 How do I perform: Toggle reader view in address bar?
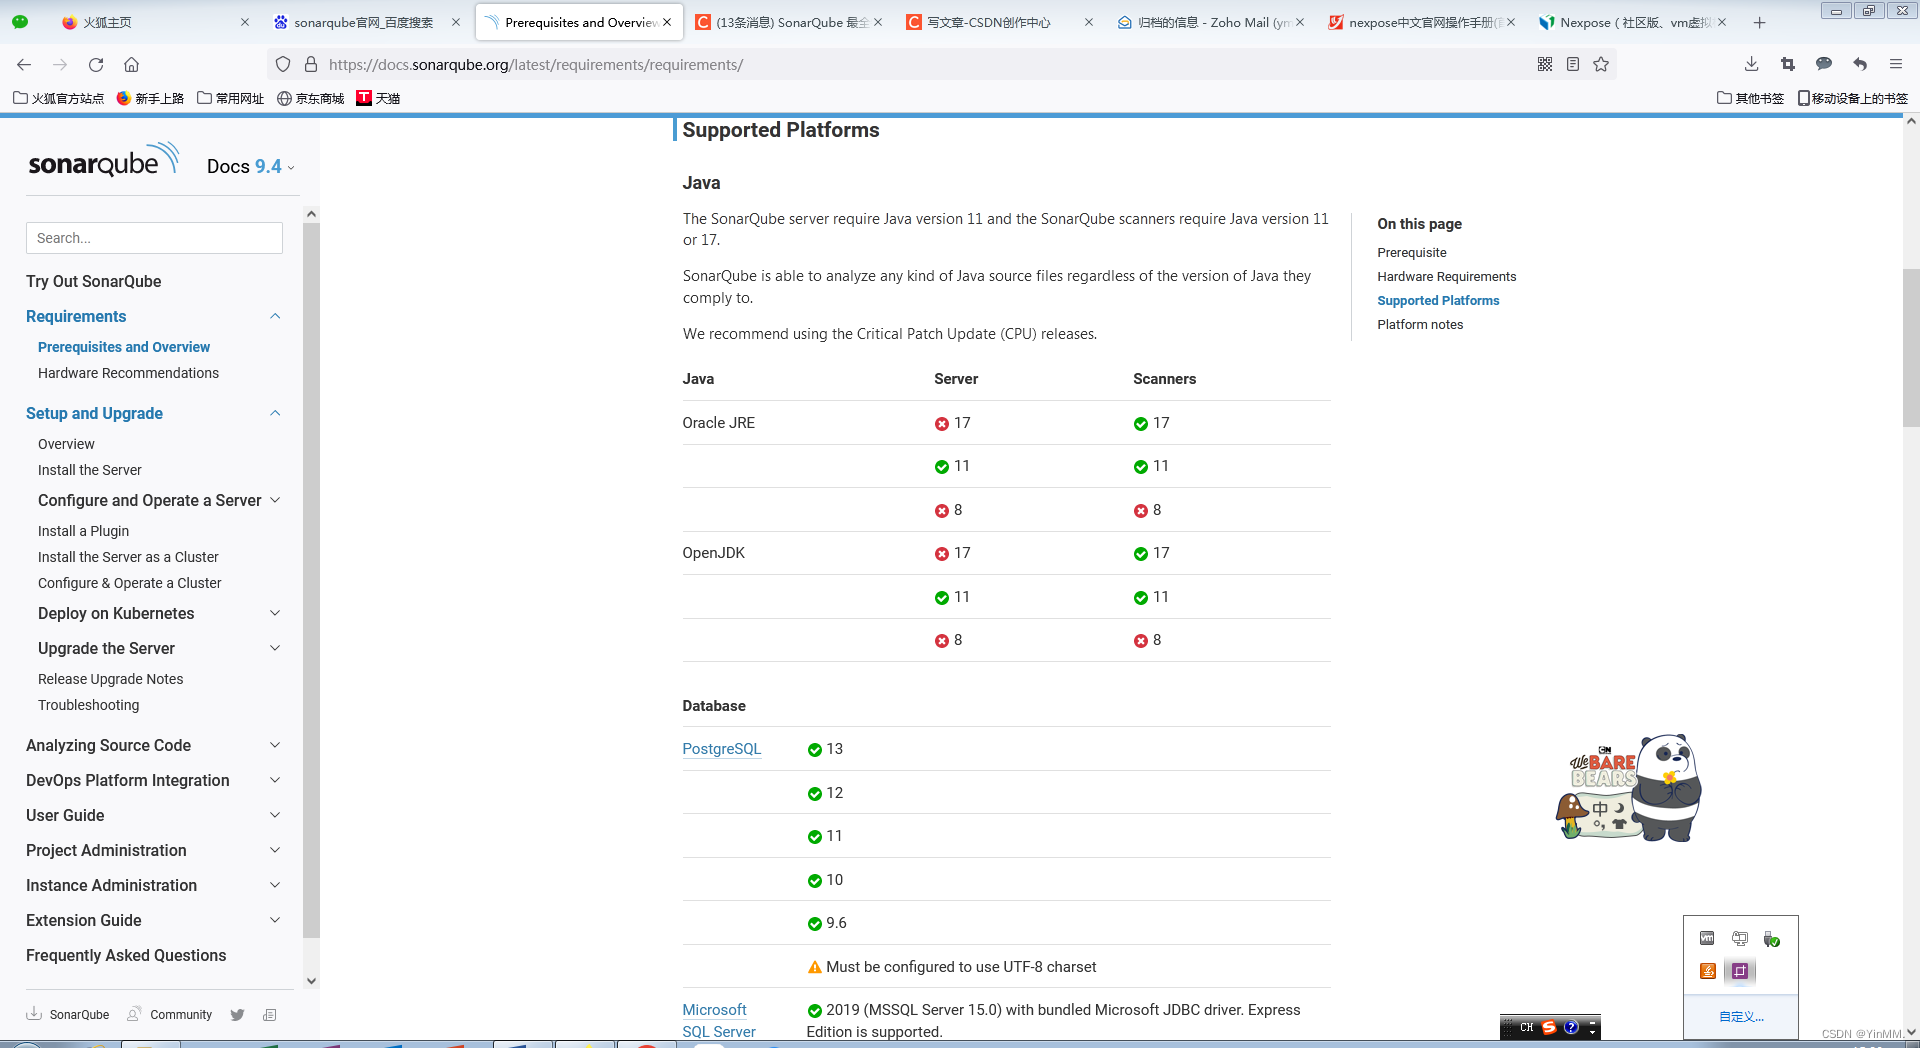click(x=1573, y=64)
